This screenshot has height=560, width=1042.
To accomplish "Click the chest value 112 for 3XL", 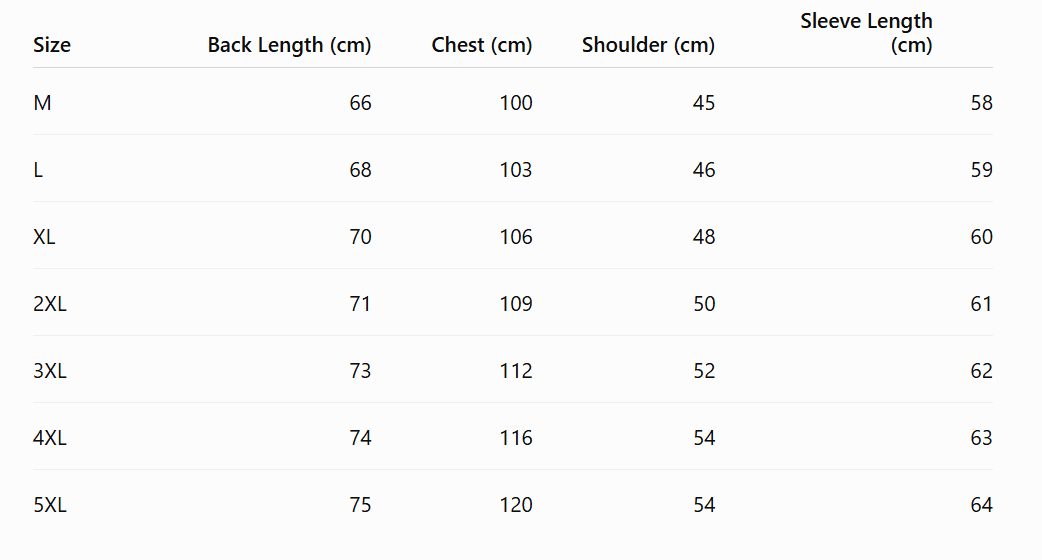I will [516, 371].
